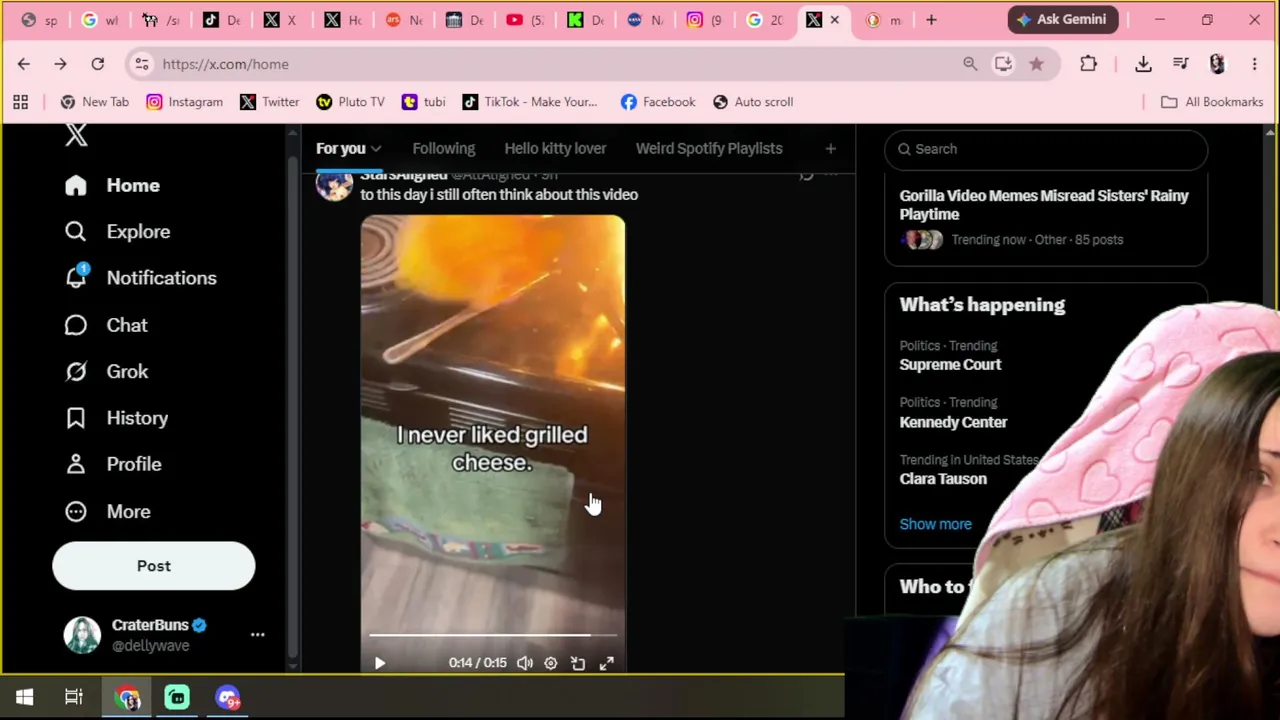Open the media controls icon in toolbar

click(x=1181, y=64)
